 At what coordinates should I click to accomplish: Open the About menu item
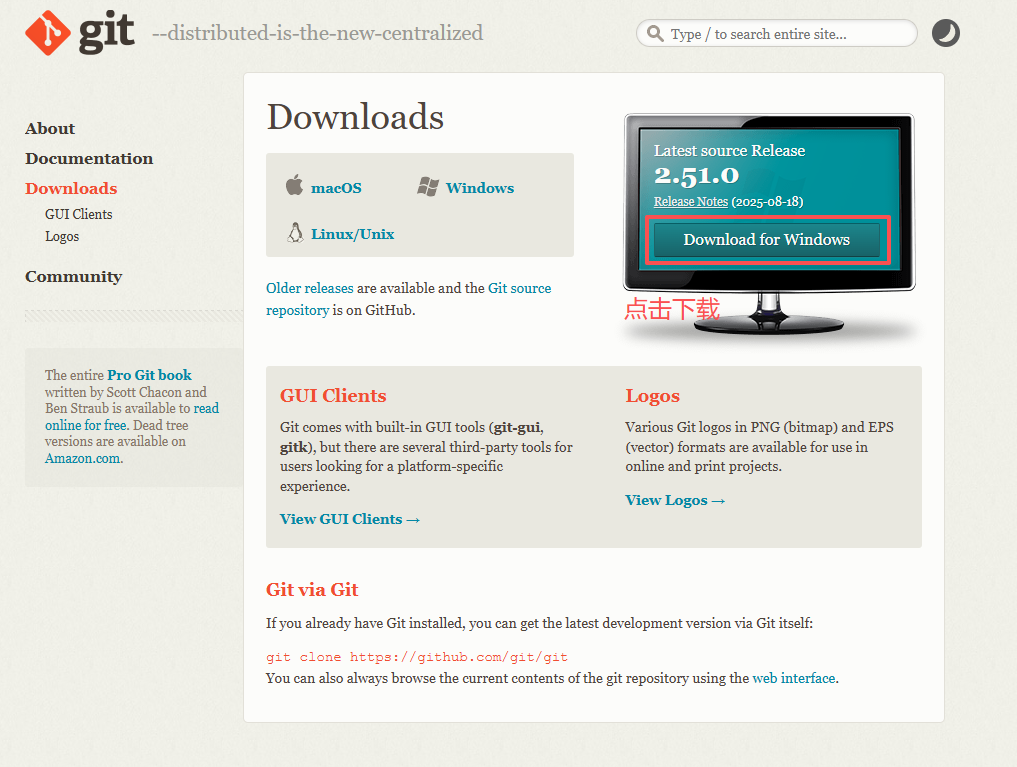50,128
